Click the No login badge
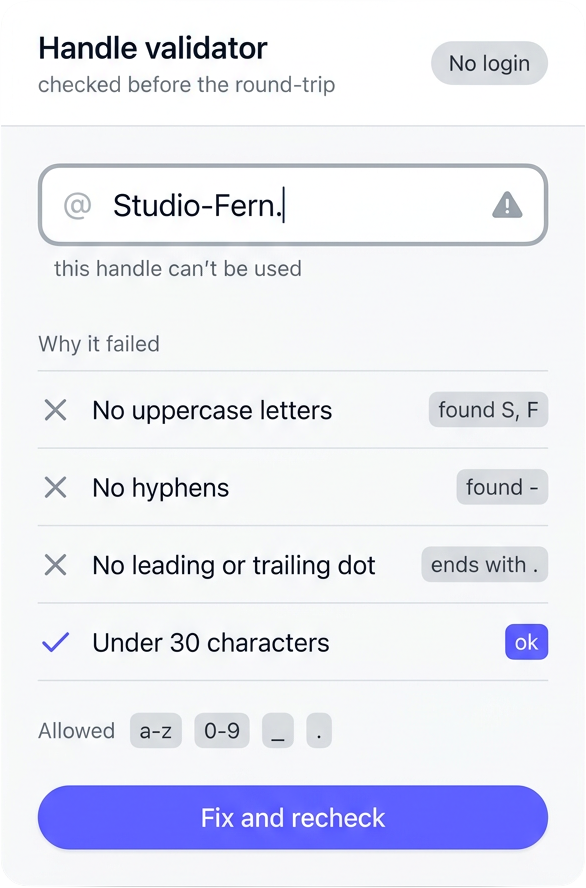586x888 pixels. [x=489, y=63]
